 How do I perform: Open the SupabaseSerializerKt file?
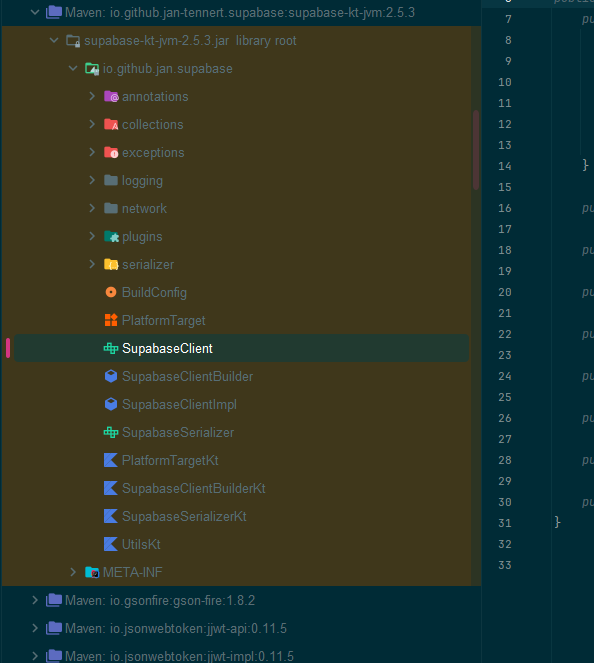pos(184,516)
